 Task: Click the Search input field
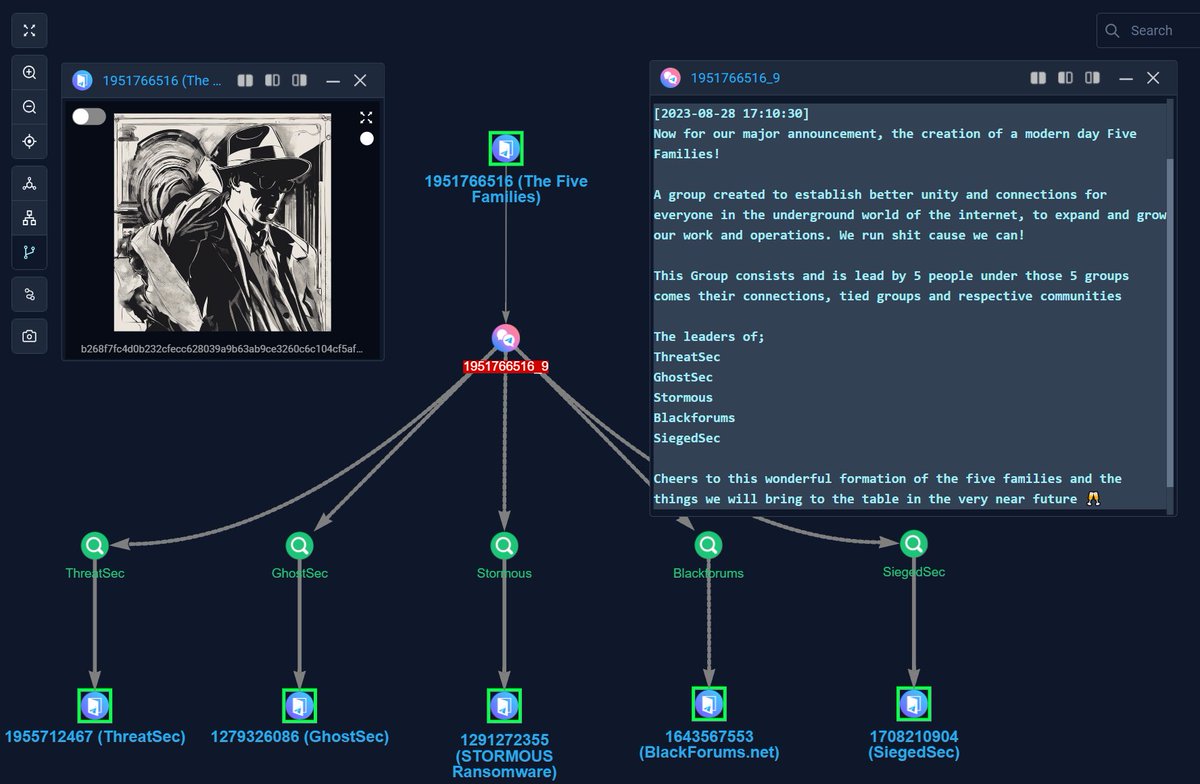(1148, 31)
